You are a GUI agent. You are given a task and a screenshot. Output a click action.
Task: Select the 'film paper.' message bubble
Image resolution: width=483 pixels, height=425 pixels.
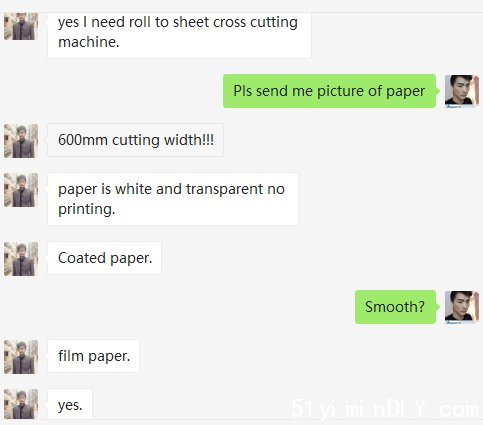coord(93,356)
